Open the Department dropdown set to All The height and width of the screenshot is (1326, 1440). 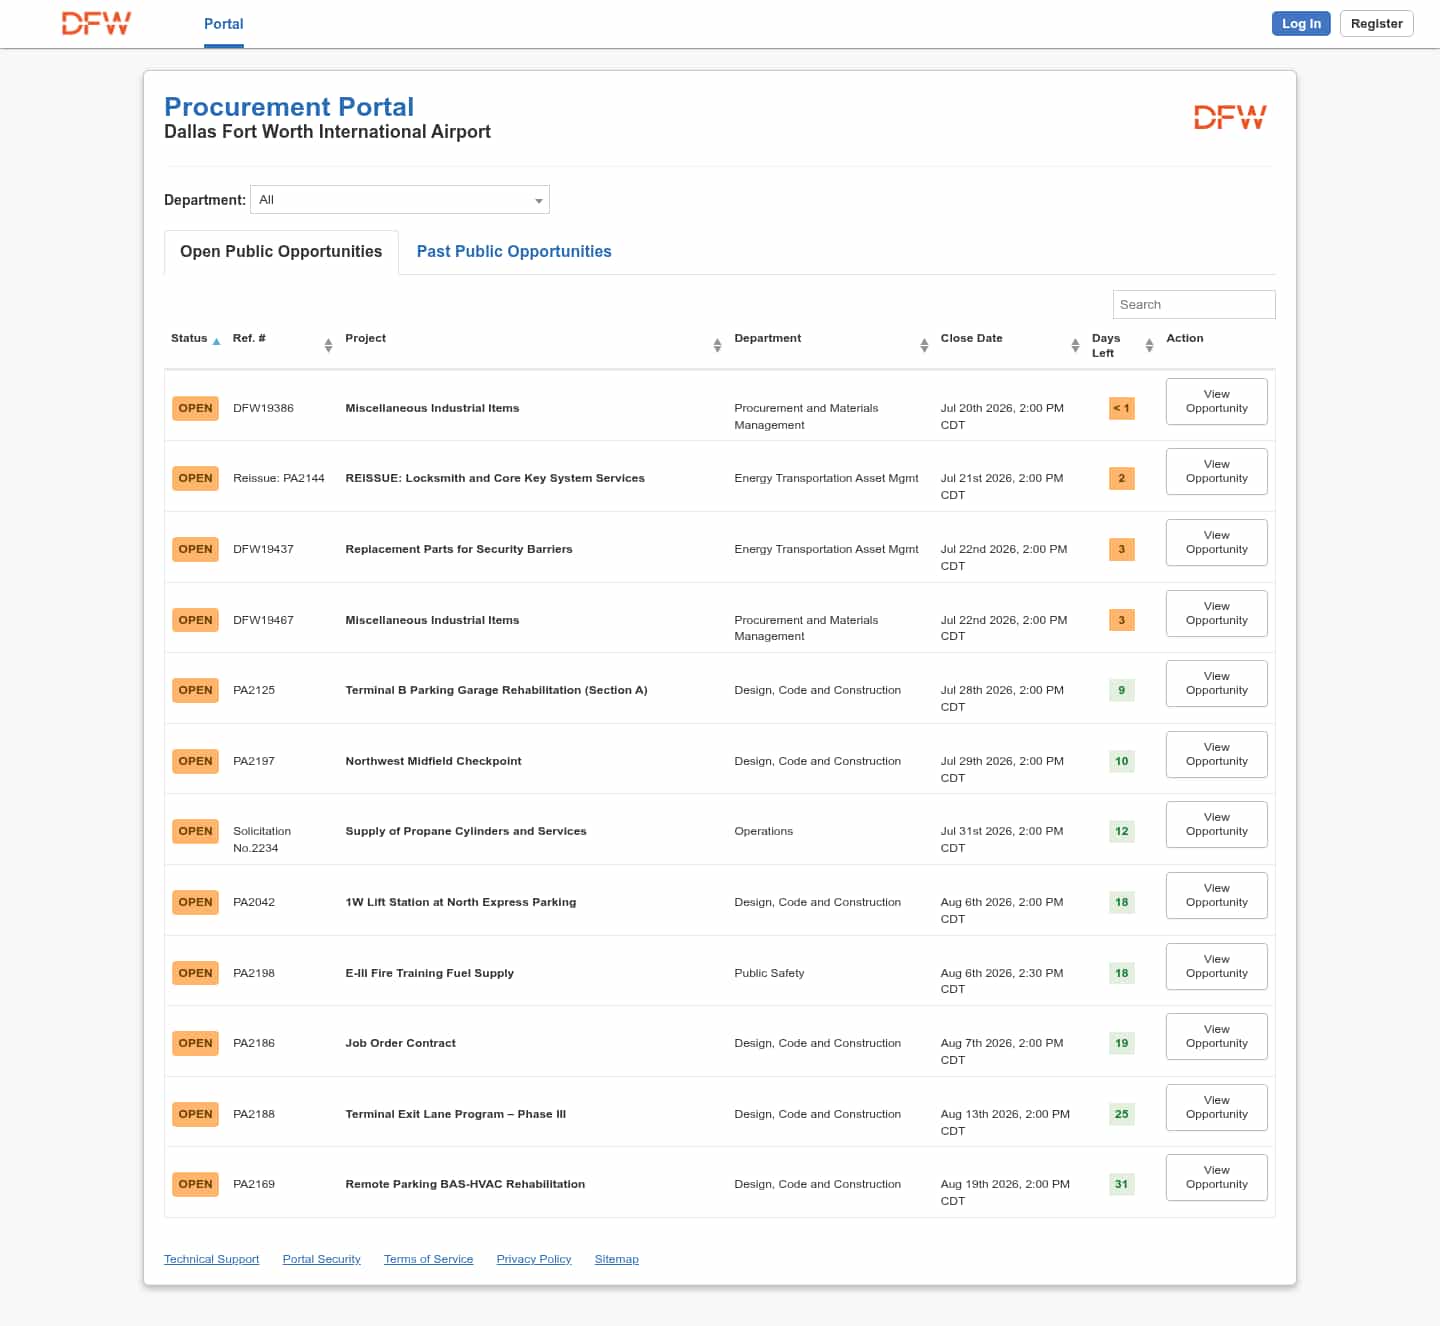click(400, 200)
